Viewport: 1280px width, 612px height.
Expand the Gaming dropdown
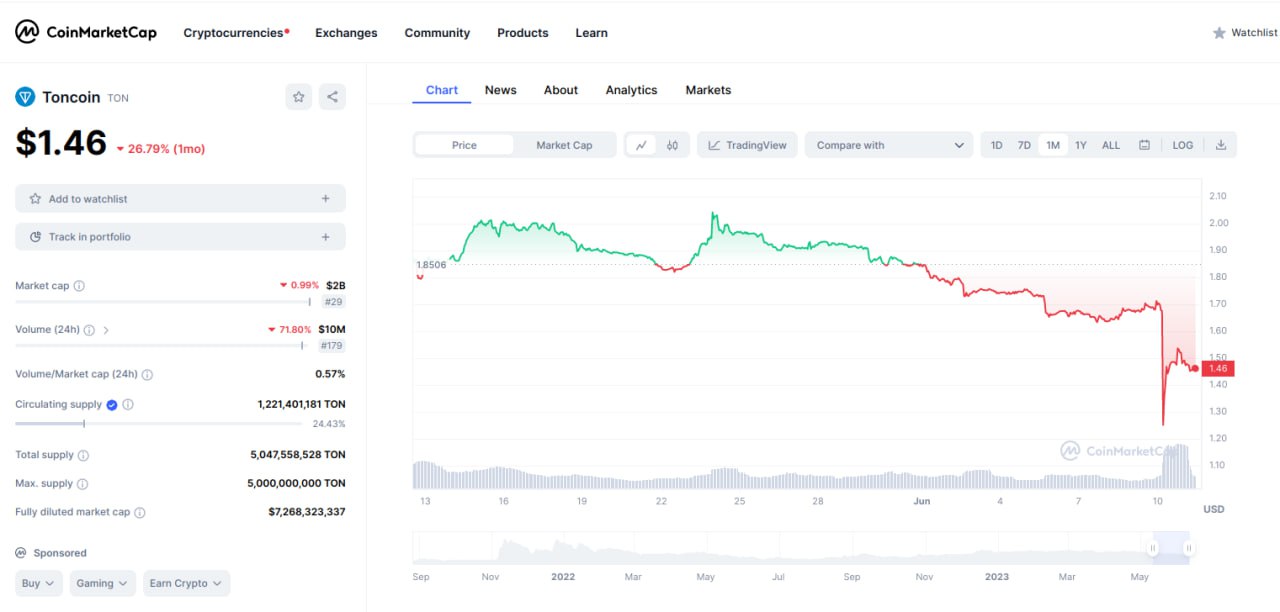[x=103, y=583]
